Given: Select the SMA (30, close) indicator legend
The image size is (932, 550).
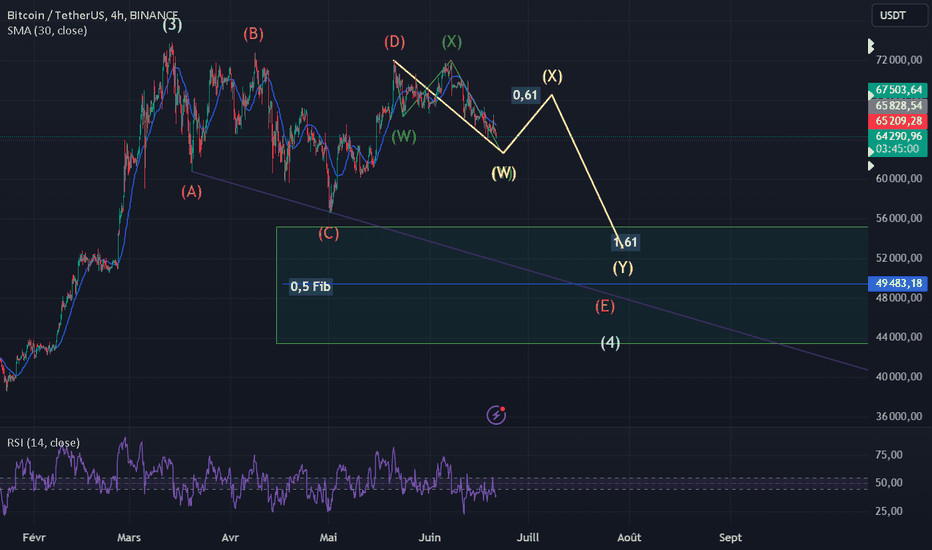Looking at the screenshot, I should (x=47, y=30).
